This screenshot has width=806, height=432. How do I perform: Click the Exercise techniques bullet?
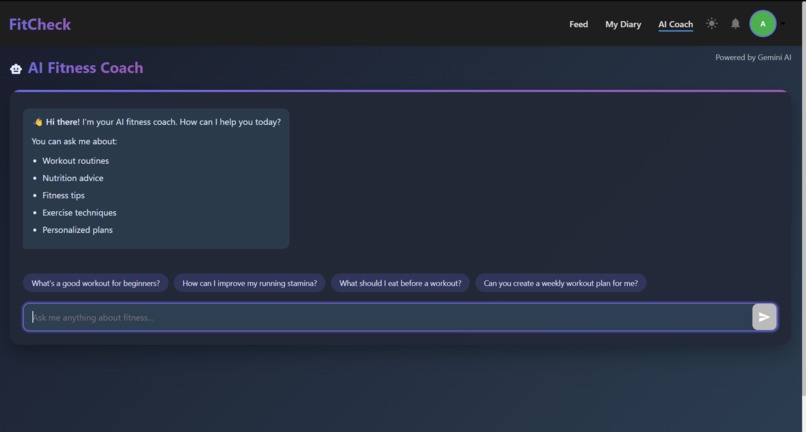coord(79,212)
